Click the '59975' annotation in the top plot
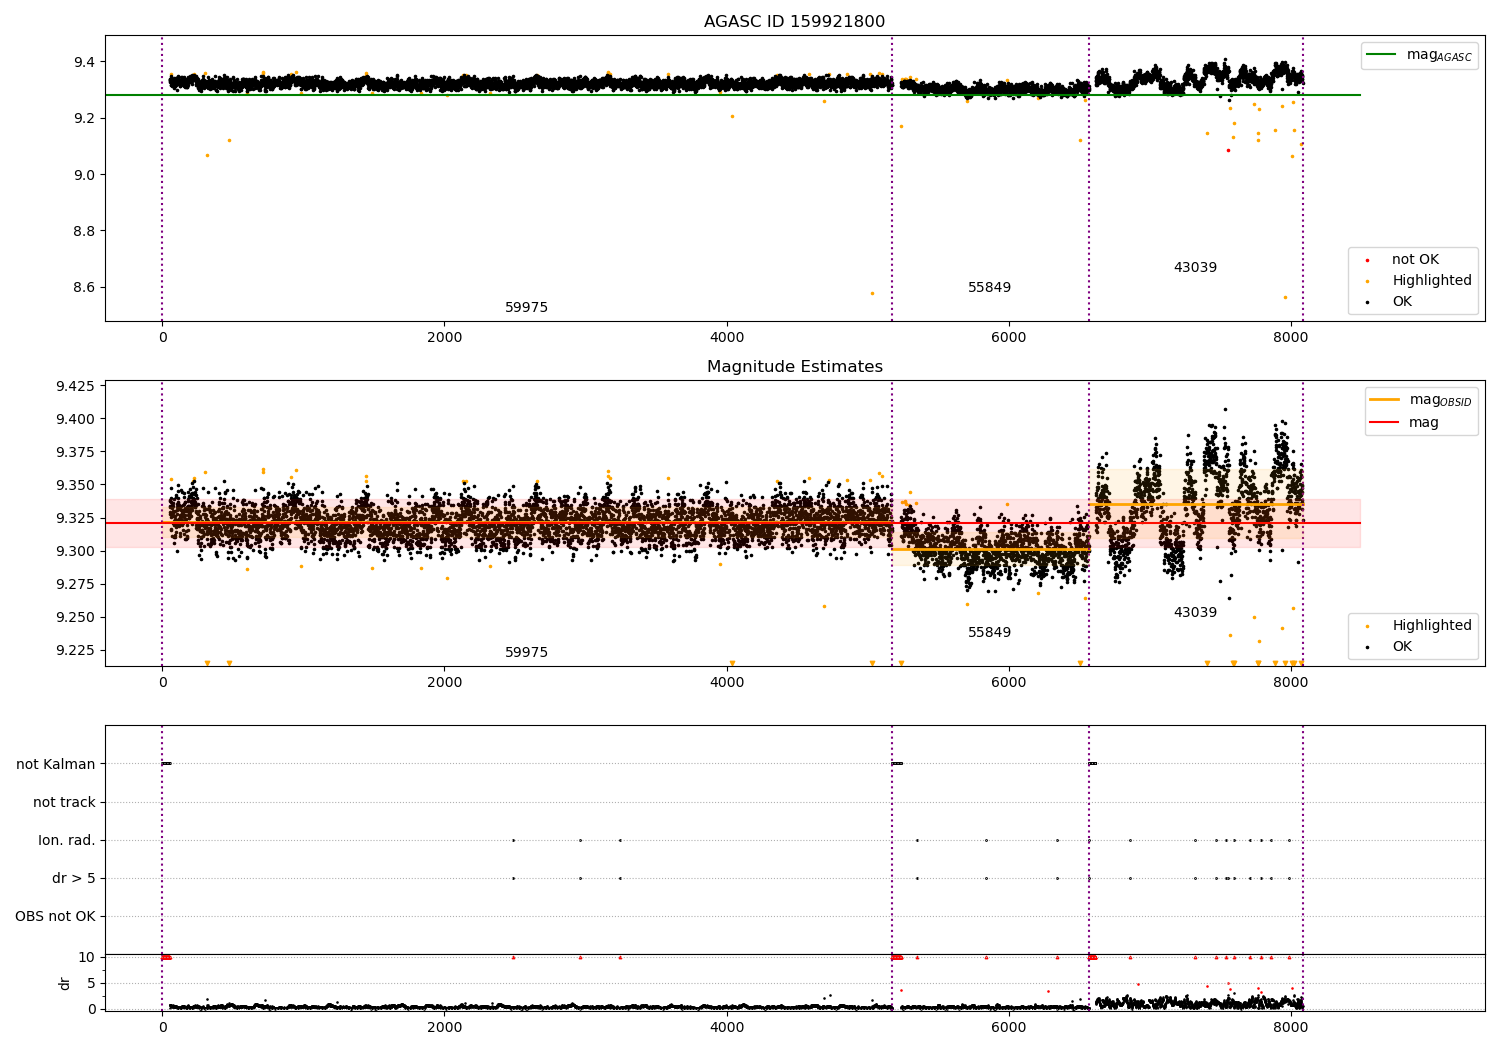 [x=526, y=308]
